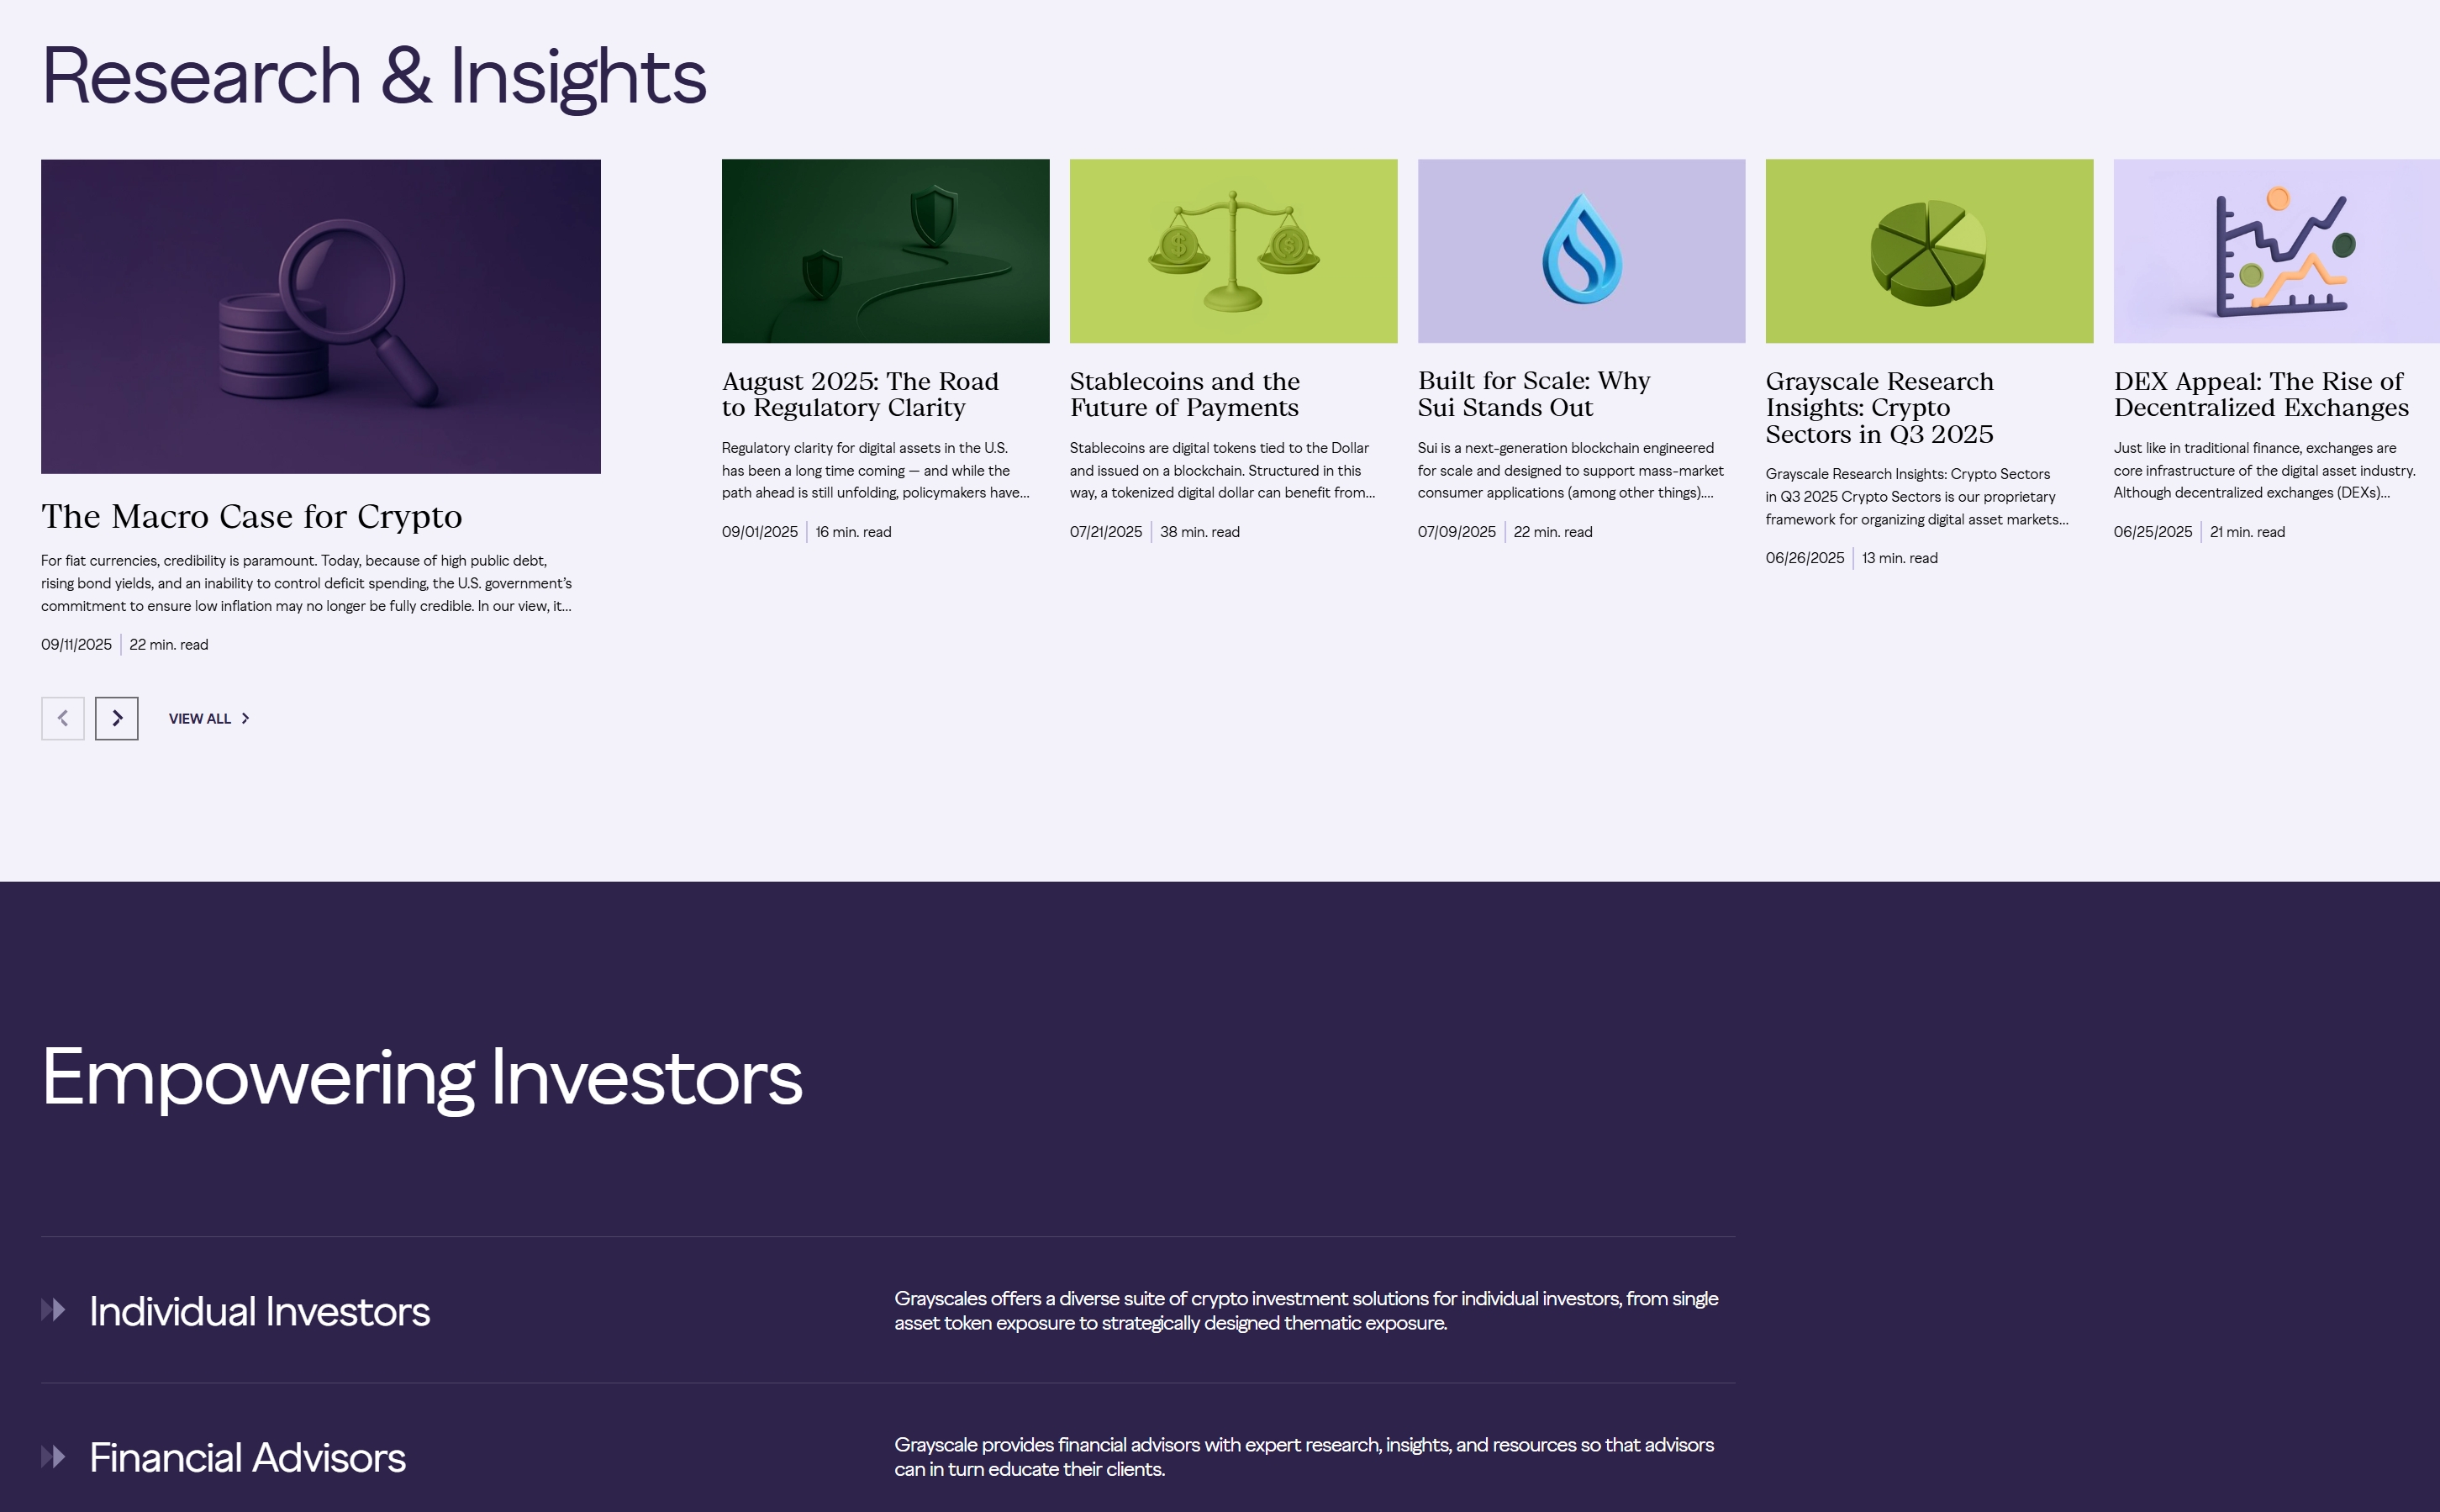Open the balance scales article thumbnail
The image size is (2440, 1512).
[1233, 251]
